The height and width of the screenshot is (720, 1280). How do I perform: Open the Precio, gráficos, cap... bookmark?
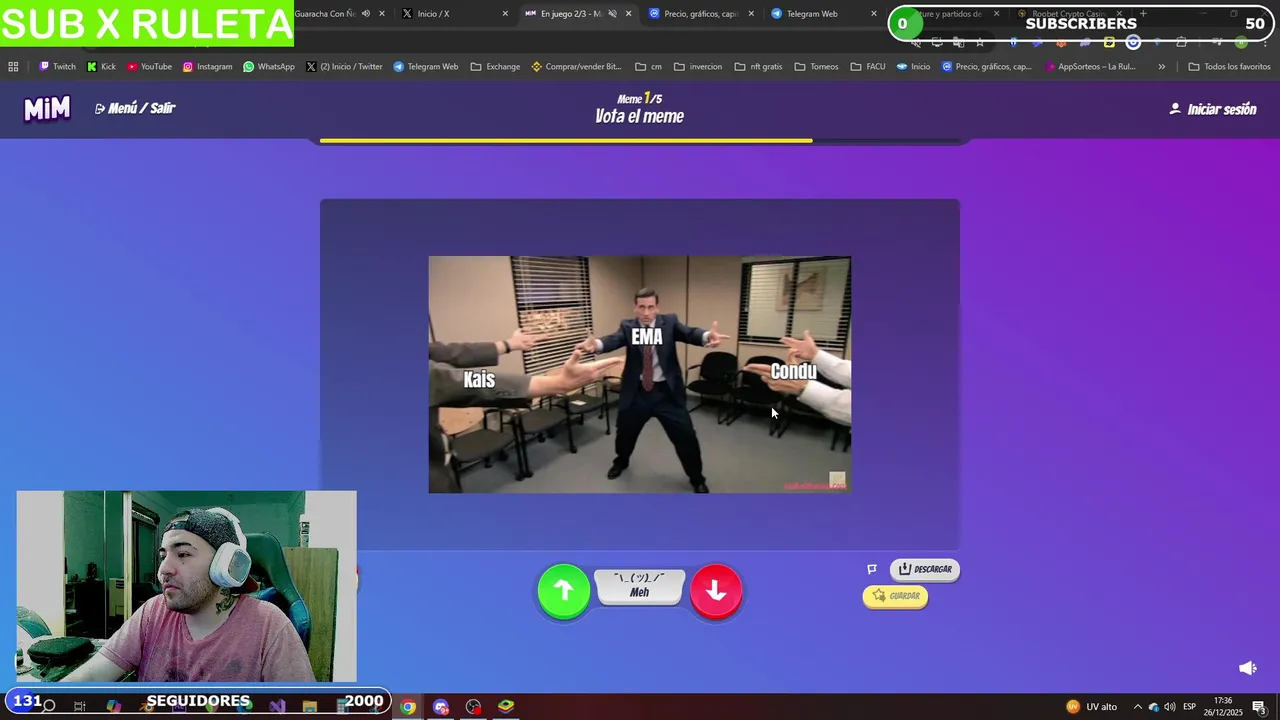[986, 67]
